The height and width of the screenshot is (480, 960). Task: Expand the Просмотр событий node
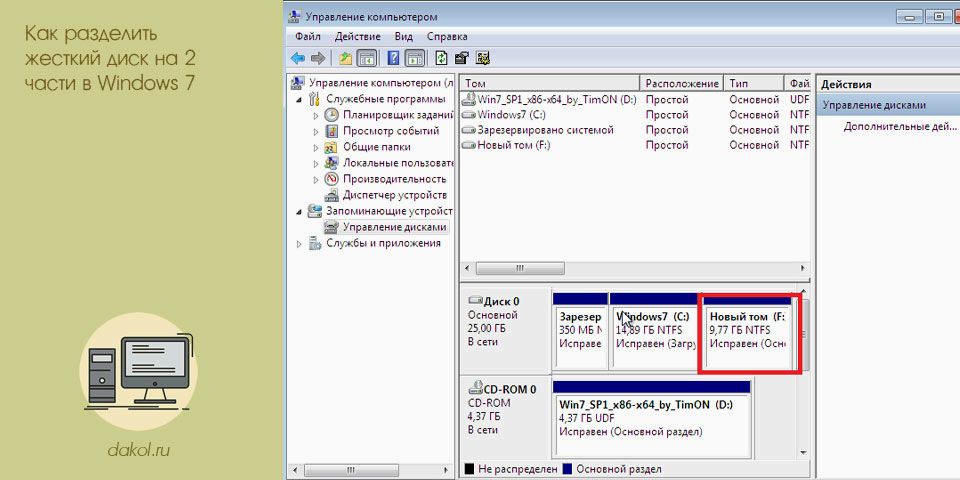pyautogui.click(x=316, y=131)
